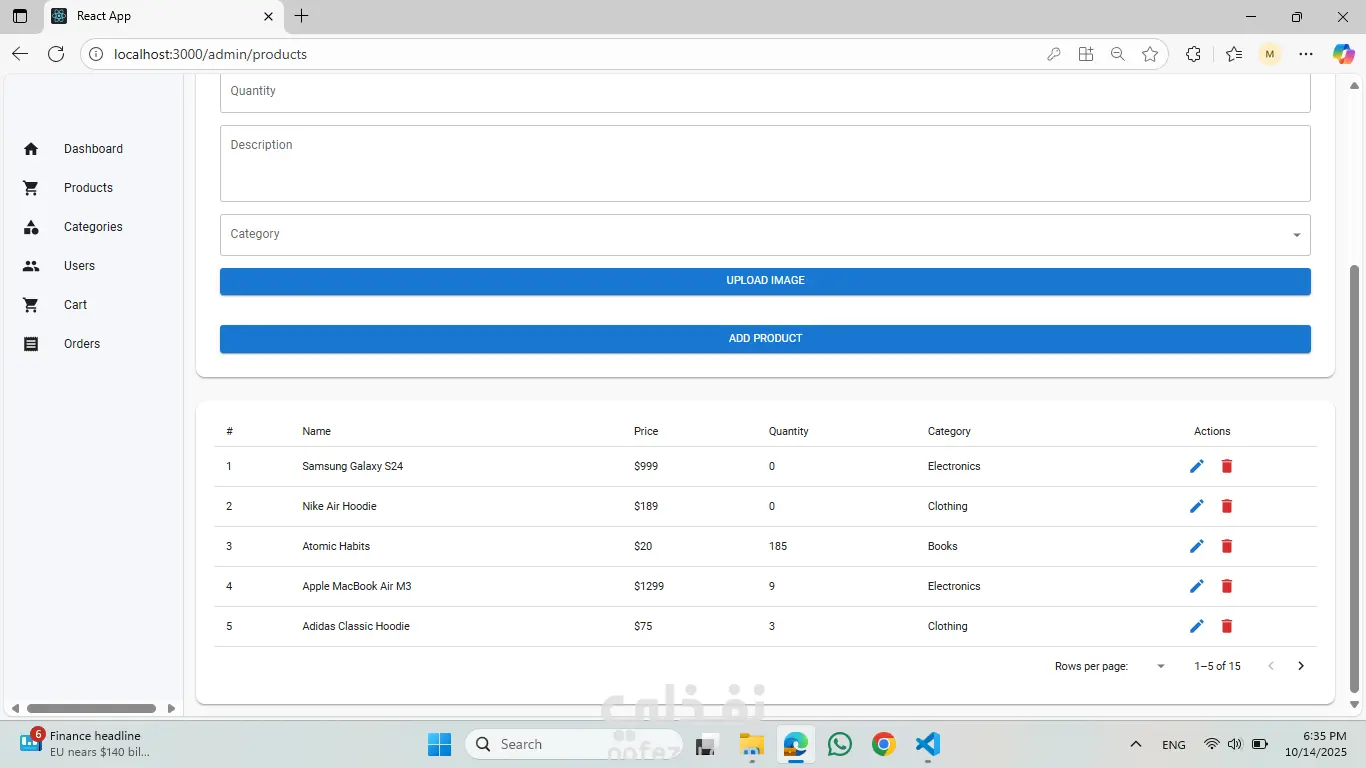
Task: Go back to the previous browser page
Action: point(20,54)
